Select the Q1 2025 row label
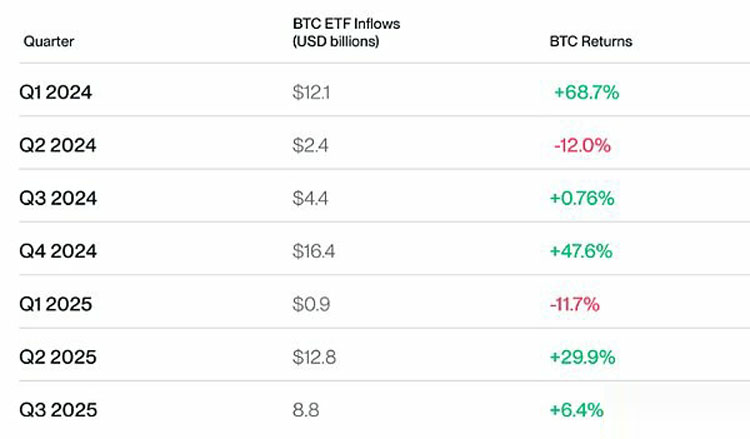The height and width of the screenshot is (439, 750). [56, 304]
